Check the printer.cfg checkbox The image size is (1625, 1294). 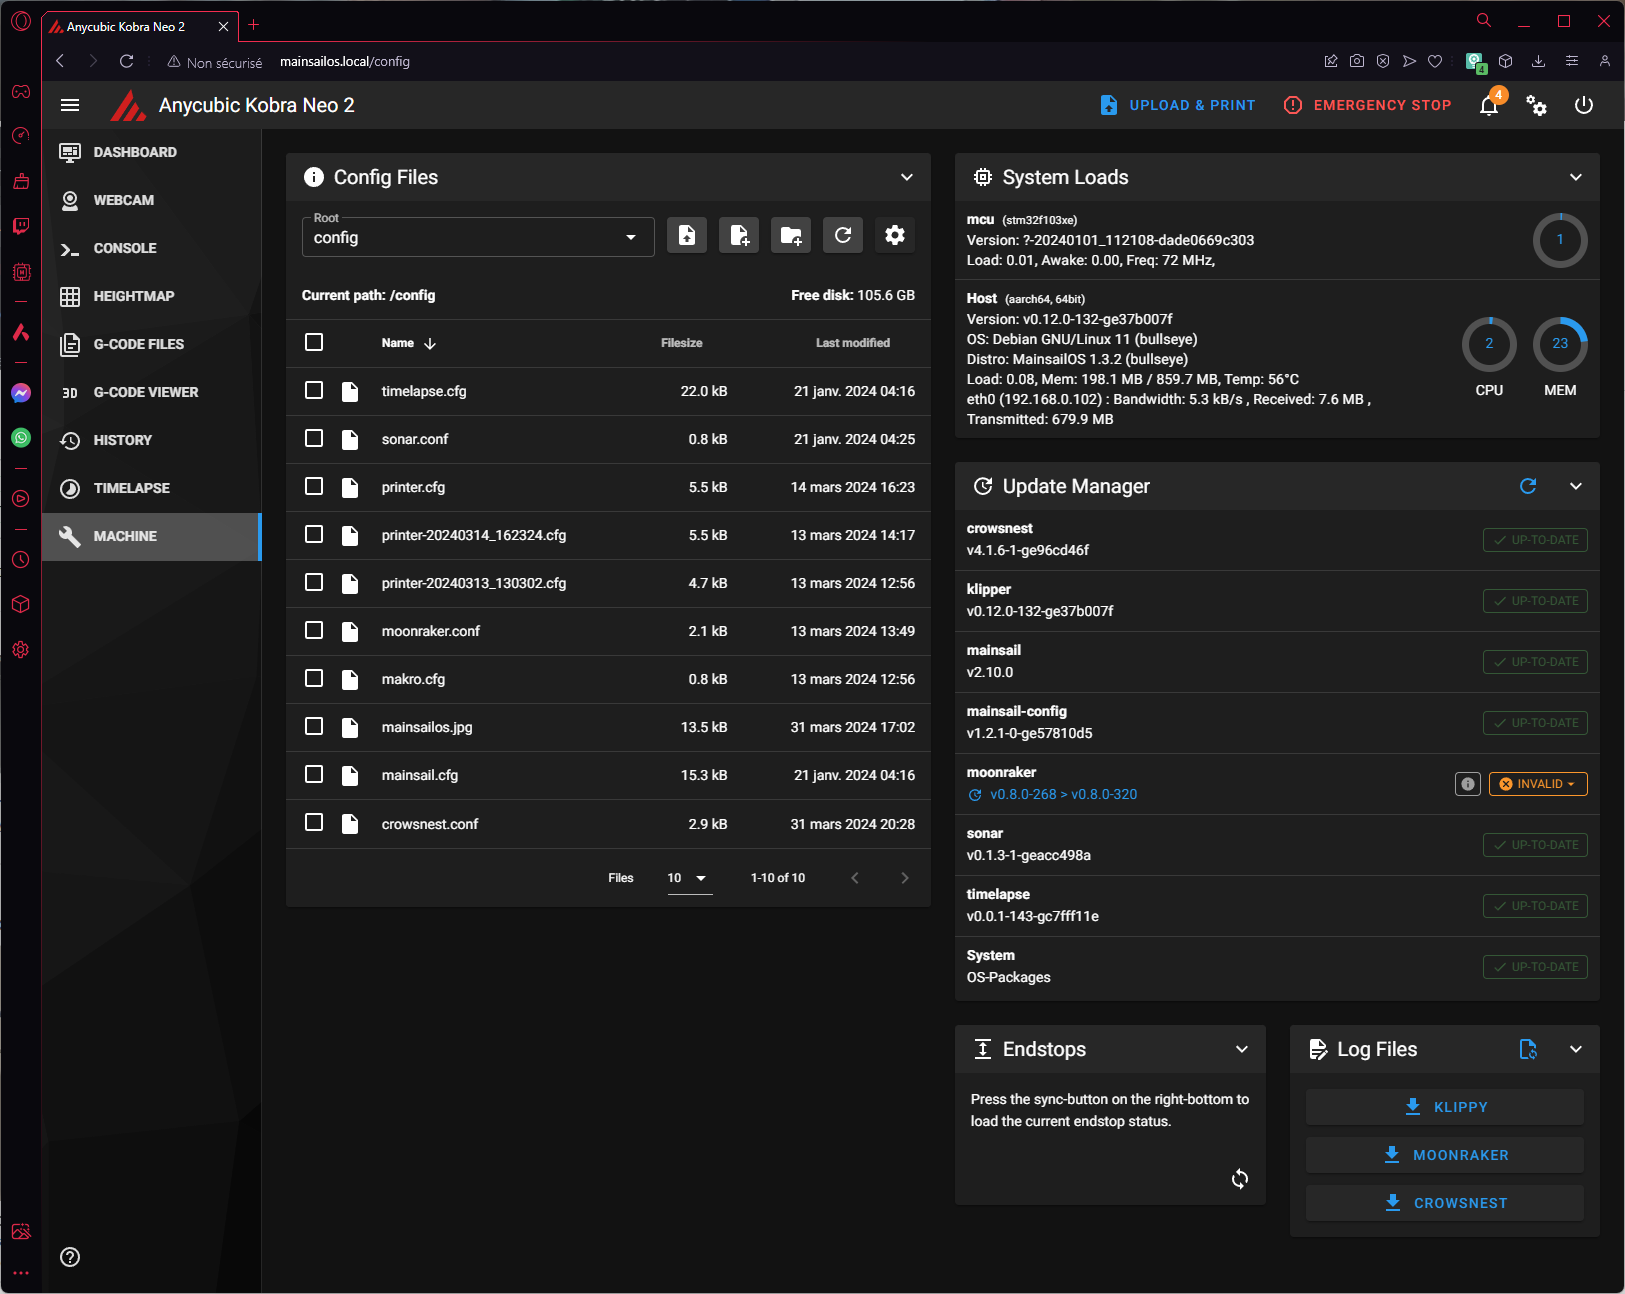pyautogui.click(x=314, y=486)
